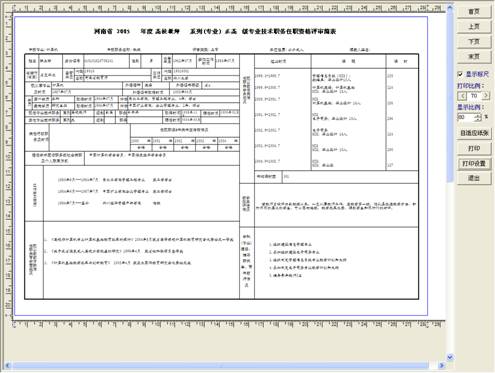Screen dimensions: 495x373
Task: Toggle the 显示标尺 ruler checkbox
Action: 460,74
